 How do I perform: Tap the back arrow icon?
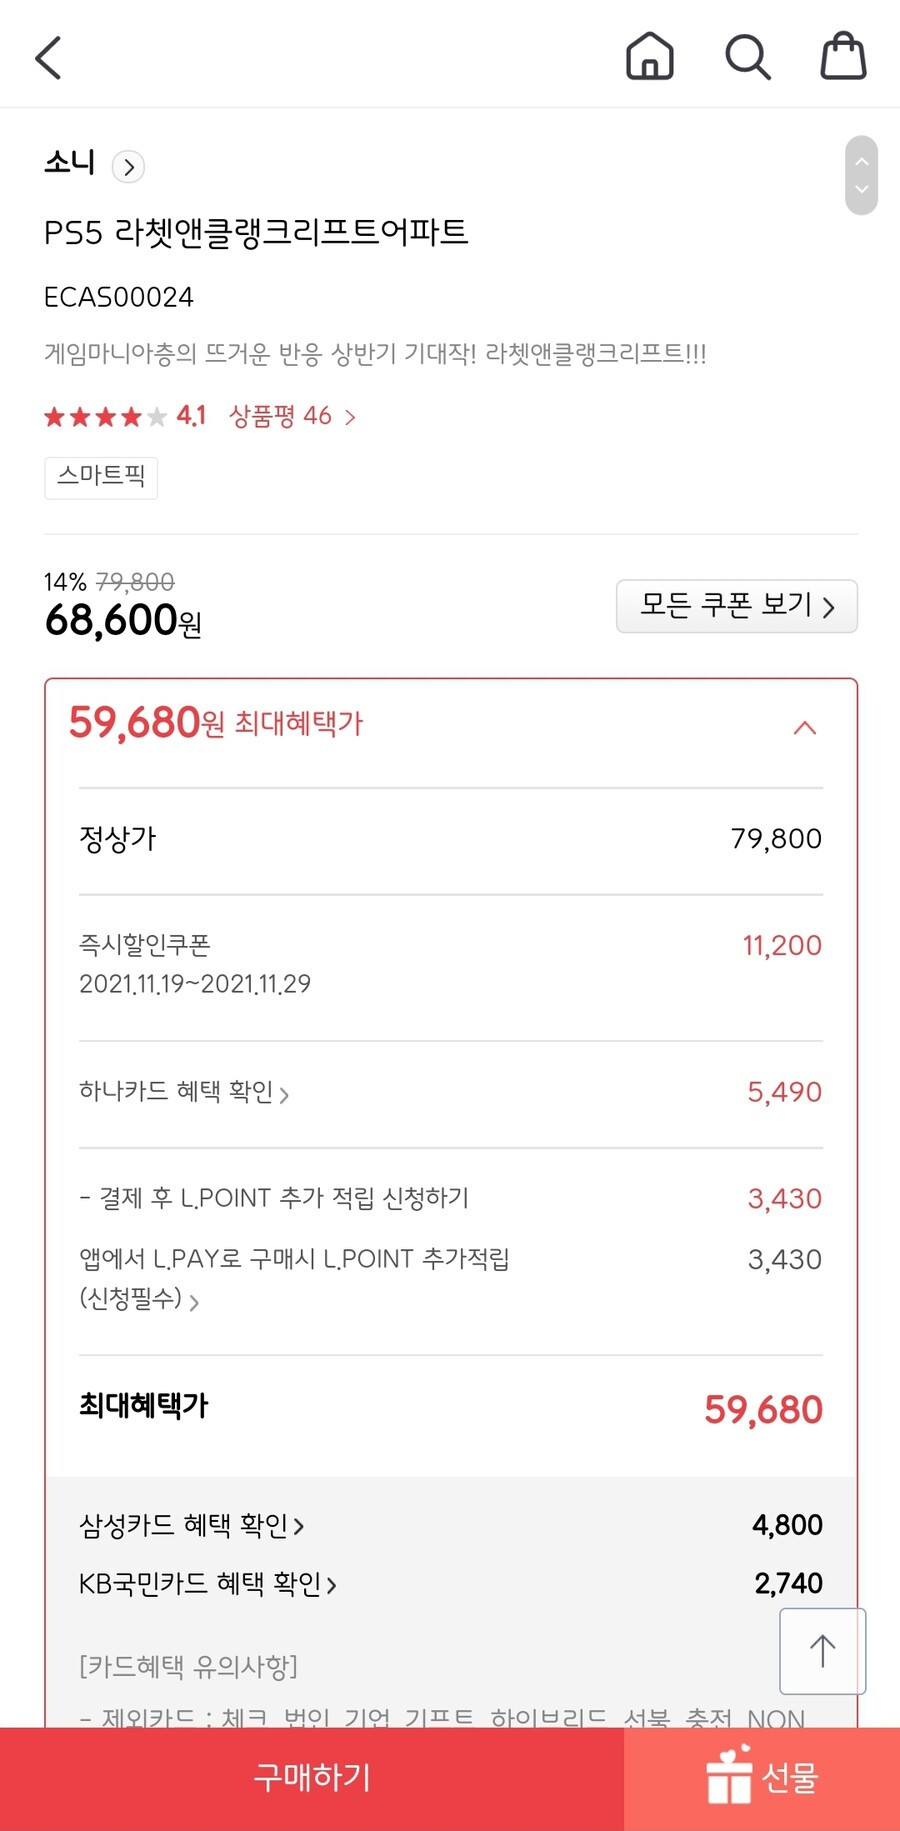pyautogui.click(x=48, y=57)
